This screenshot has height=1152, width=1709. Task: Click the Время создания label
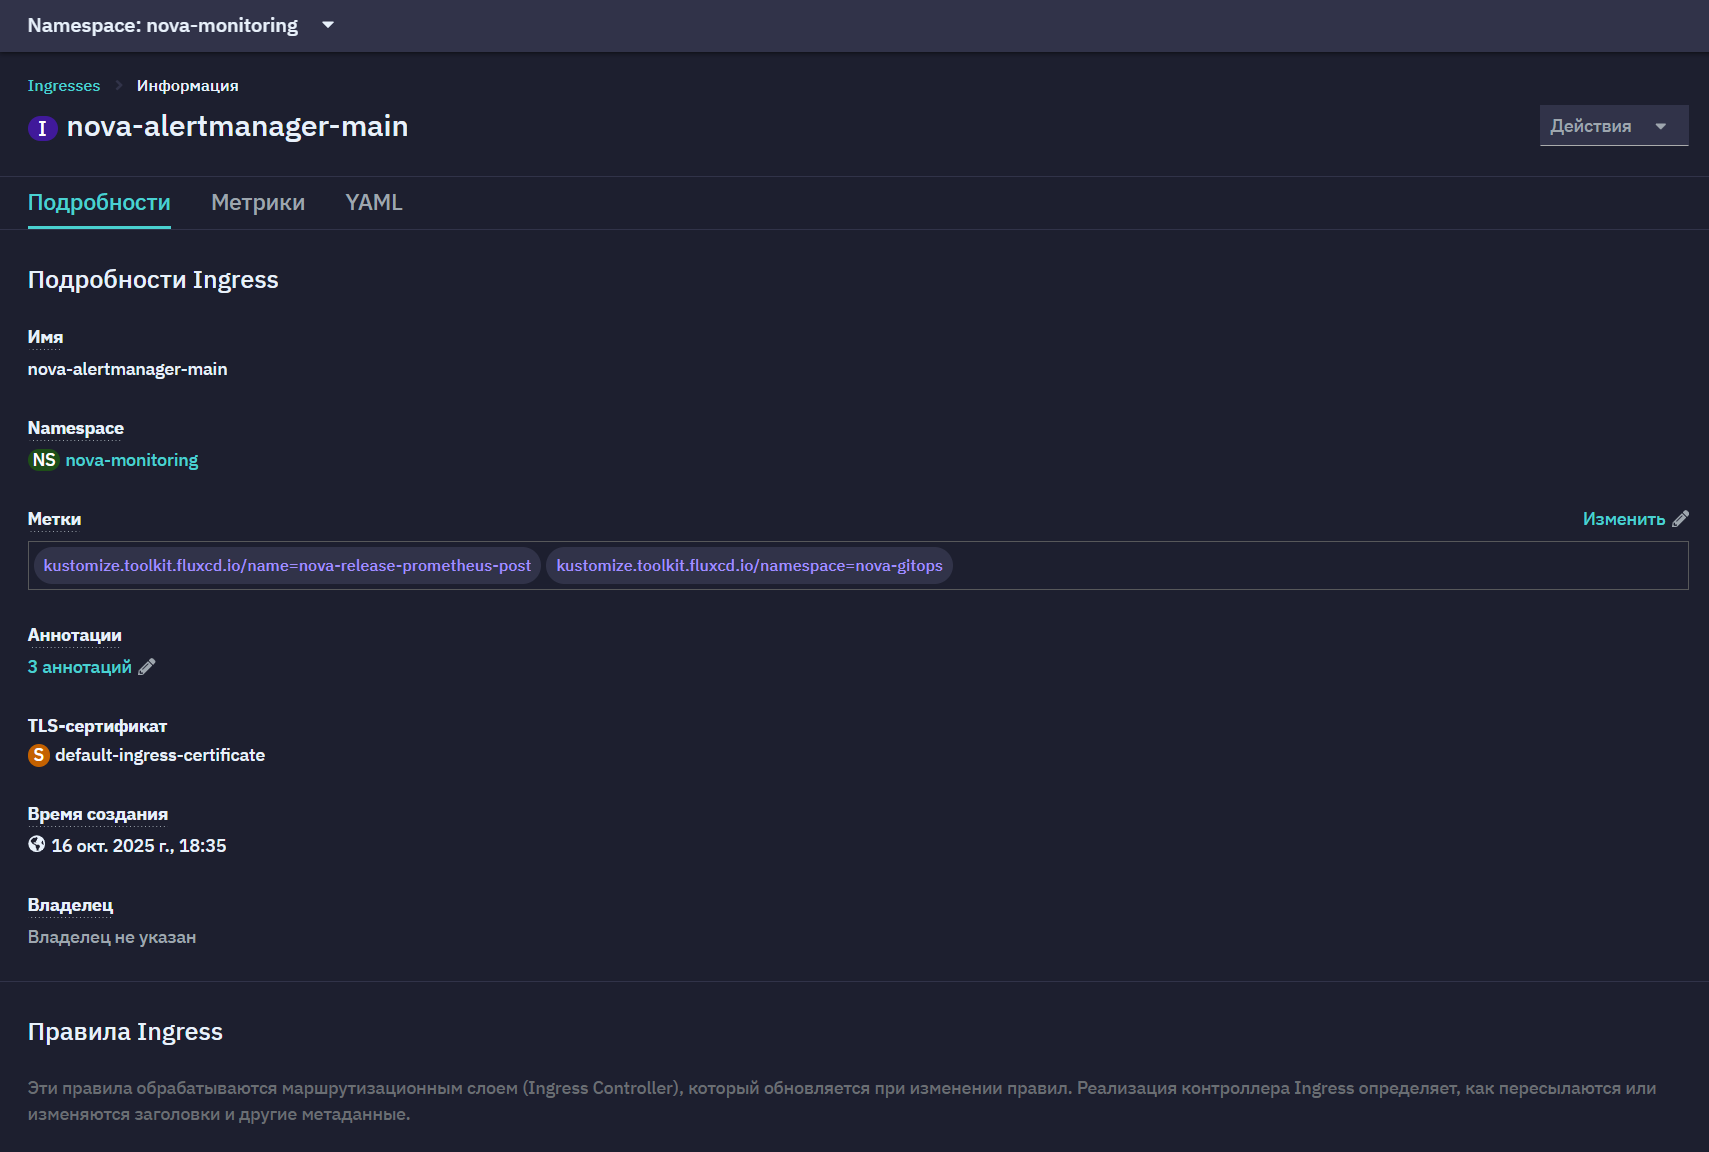pos(98,814)
